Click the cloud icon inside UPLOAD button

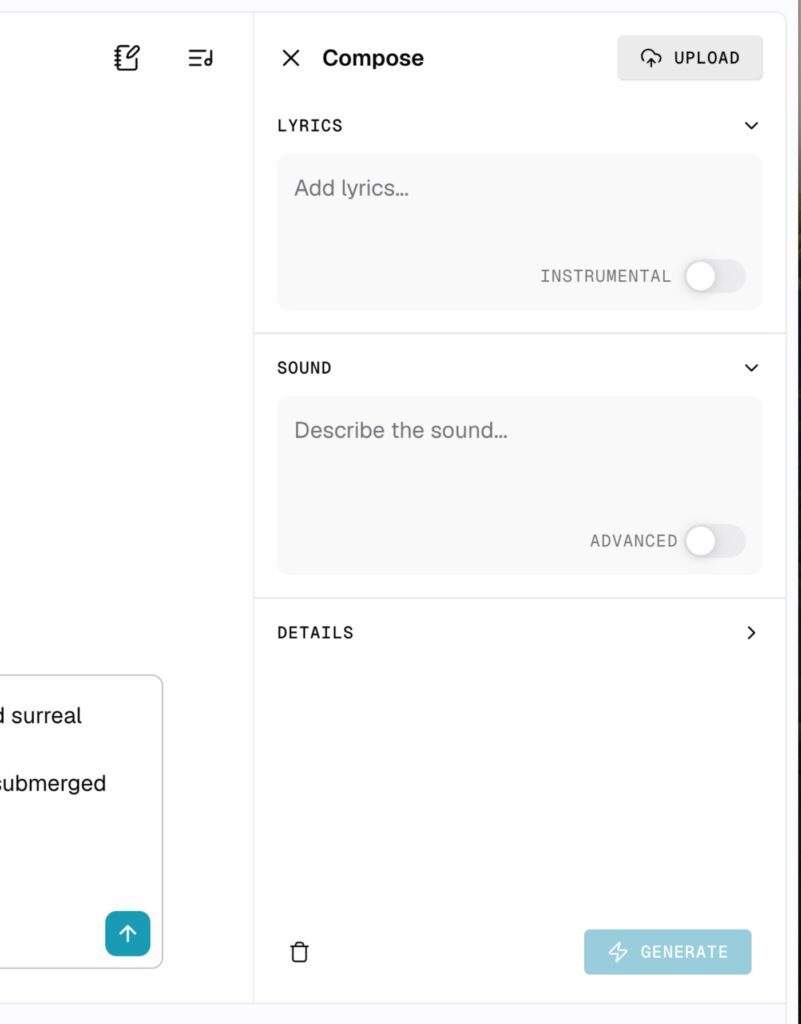[x=652, y=58]
